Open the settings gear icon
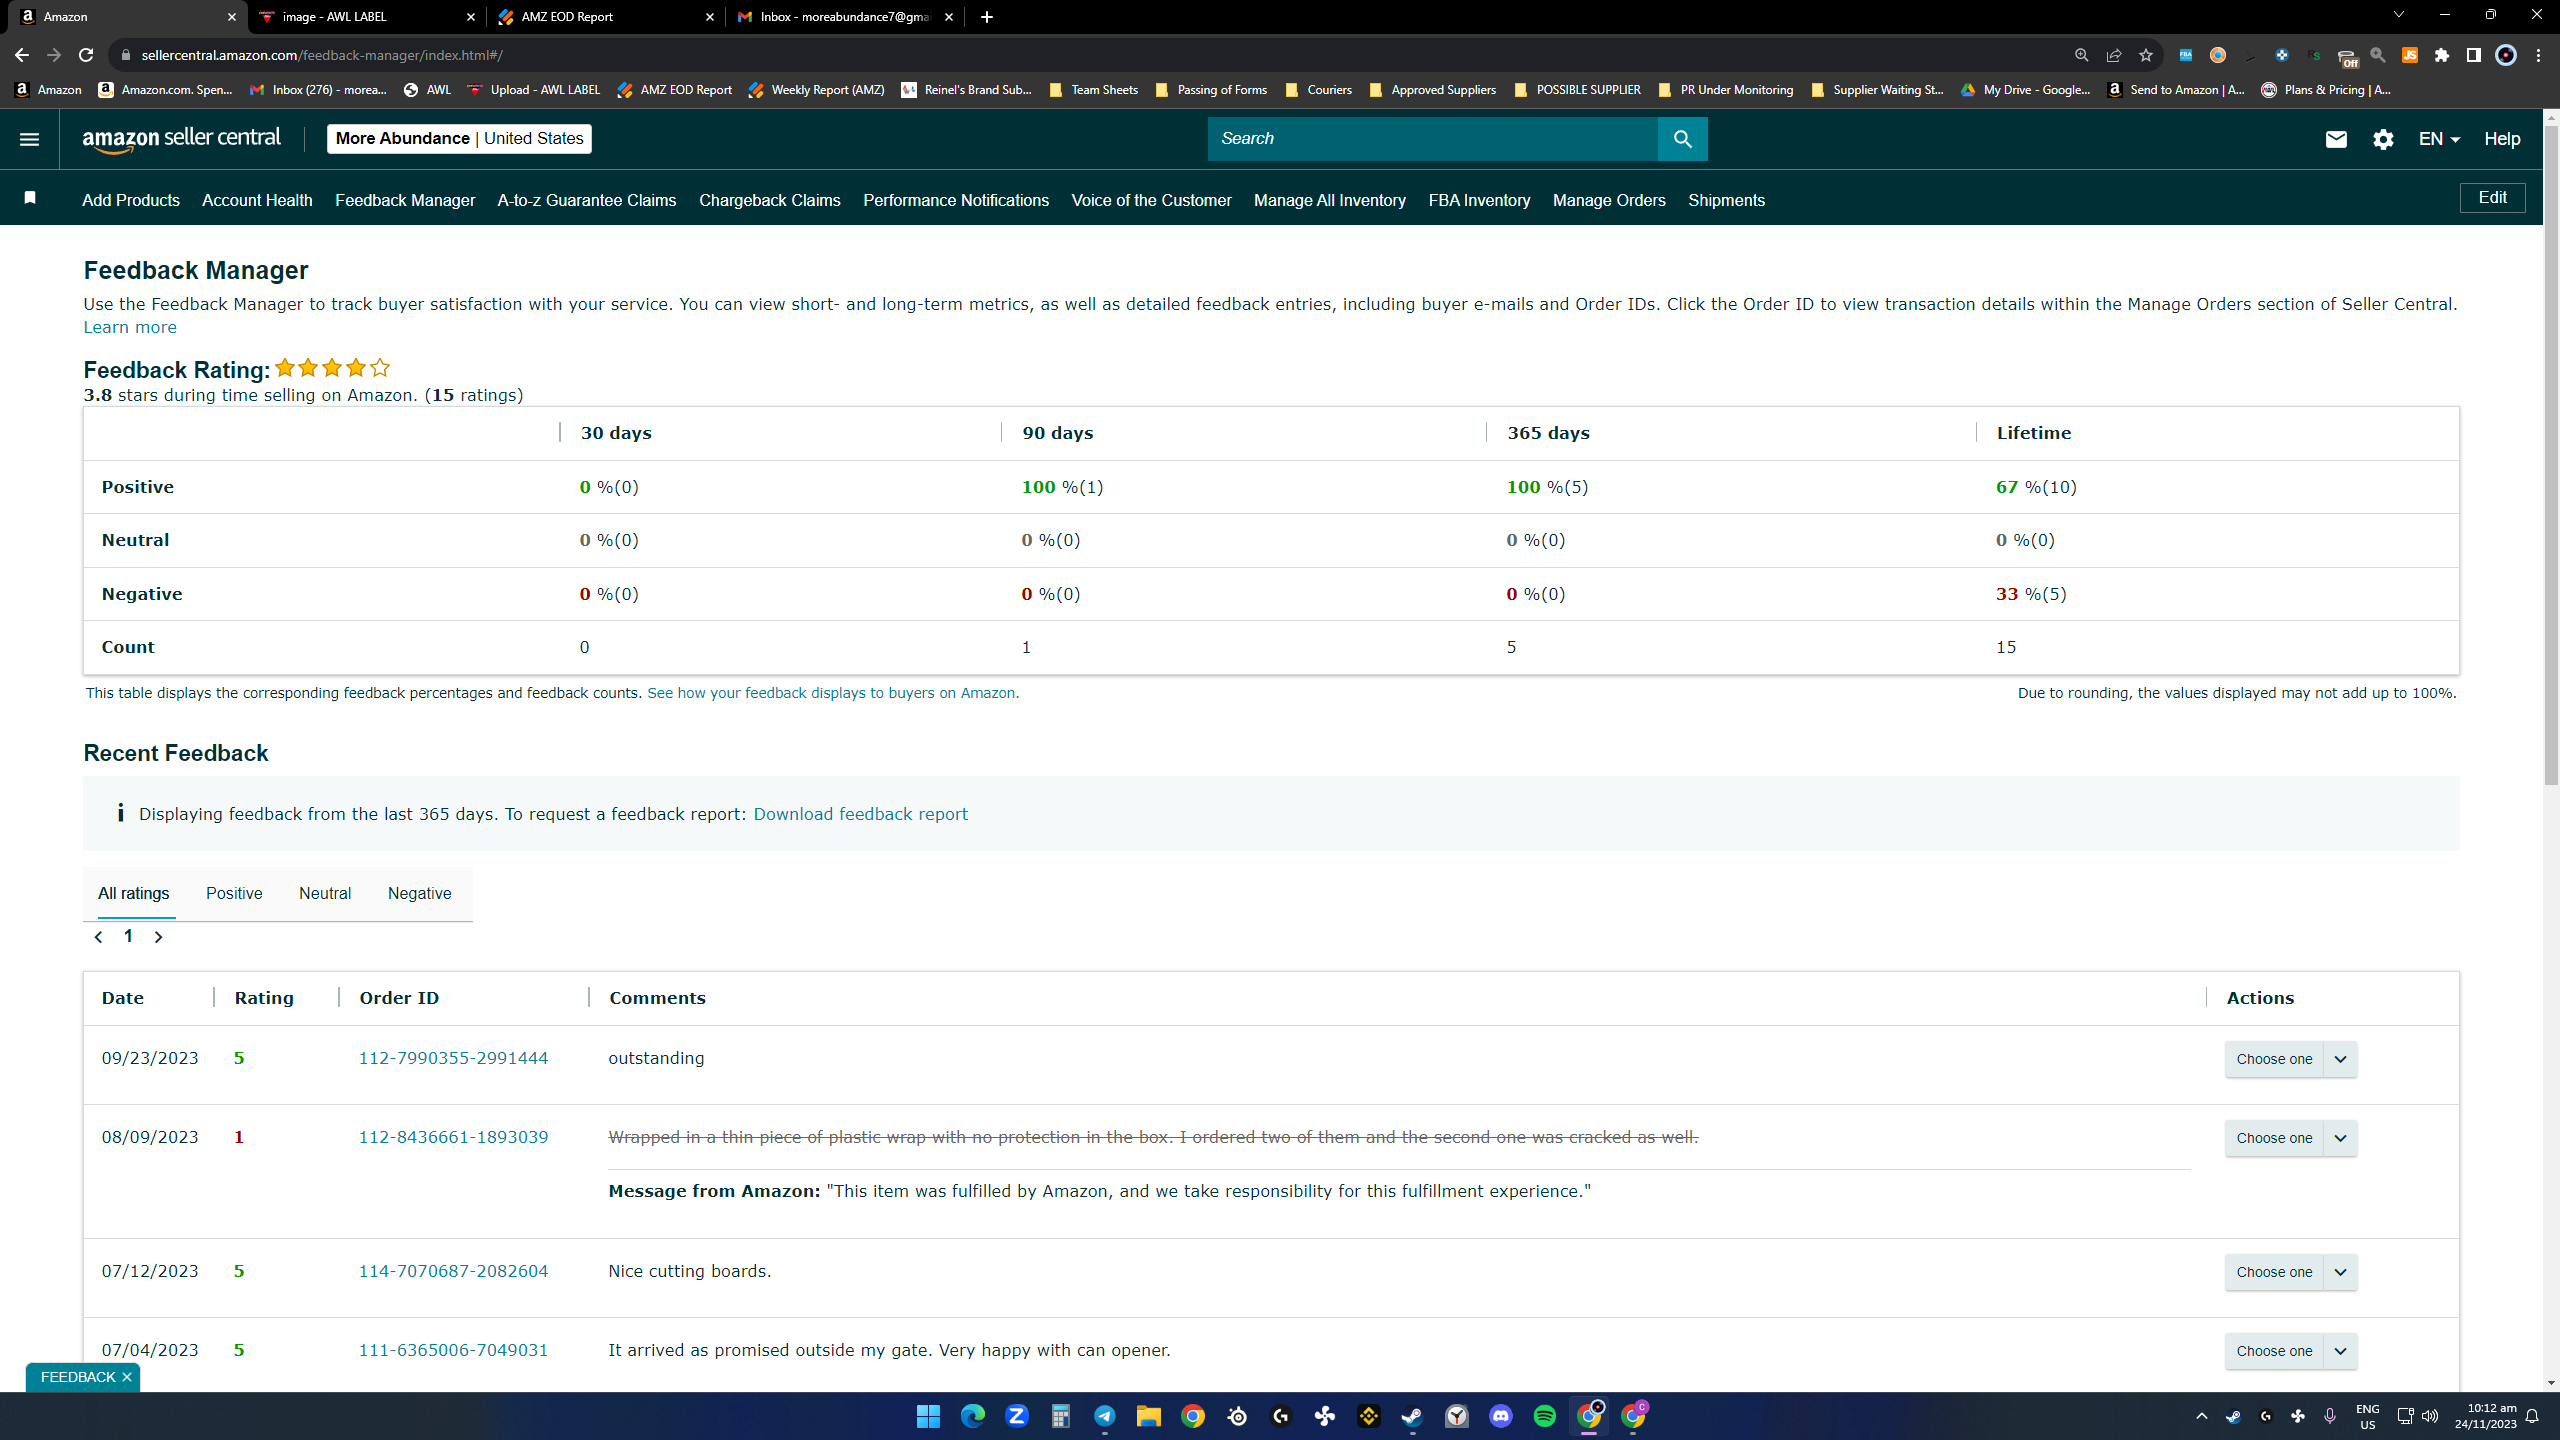 2383,139
